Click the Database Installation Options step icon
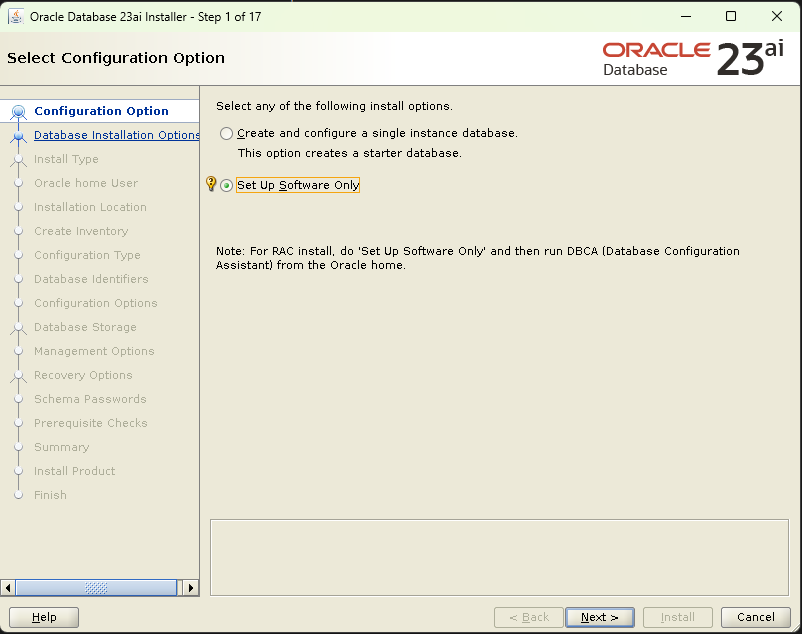The image size is (802, 634). point(19,135)
